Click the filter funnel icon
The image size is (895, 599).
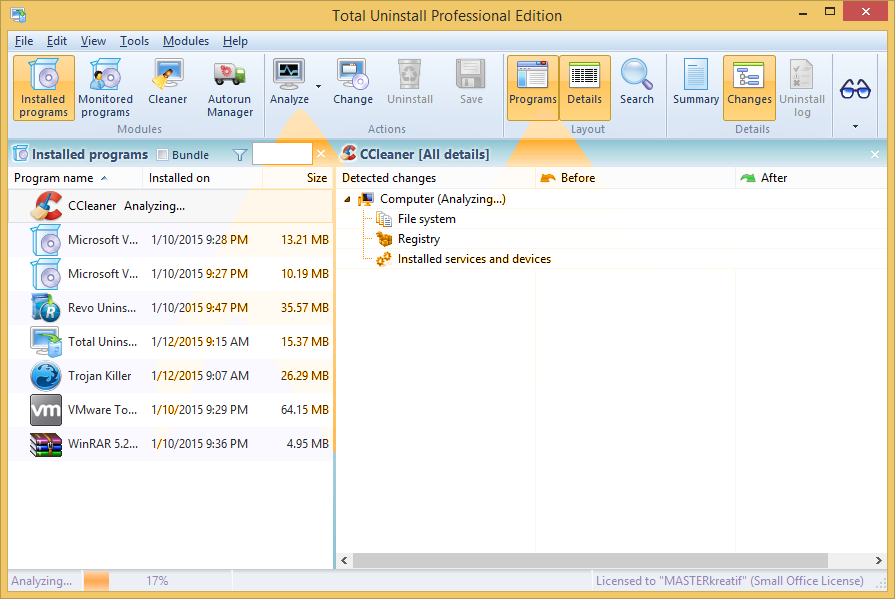pos(240,155)
